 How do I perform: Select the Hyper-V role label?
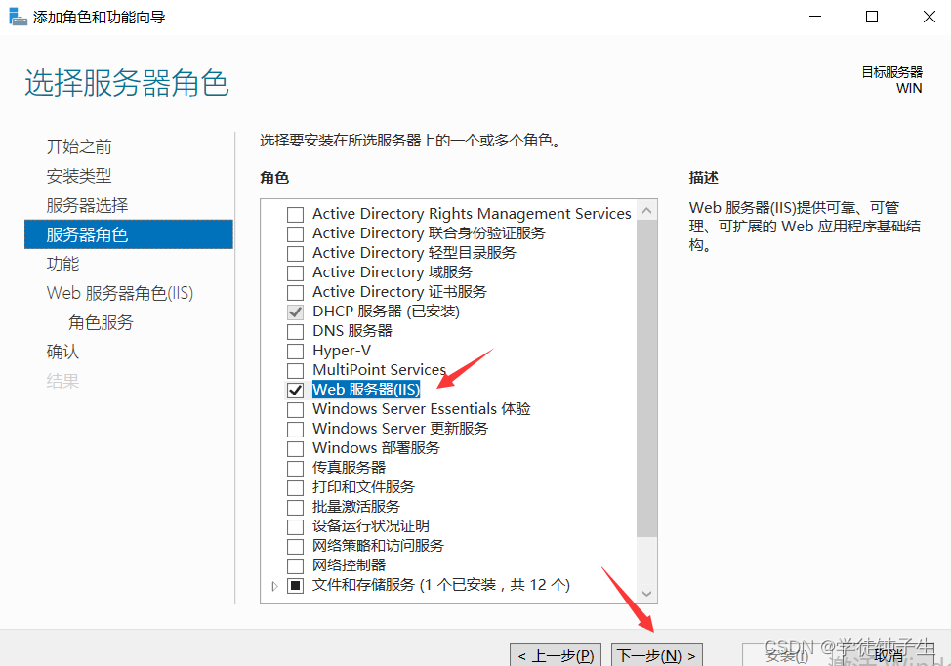tap(341, 351)
